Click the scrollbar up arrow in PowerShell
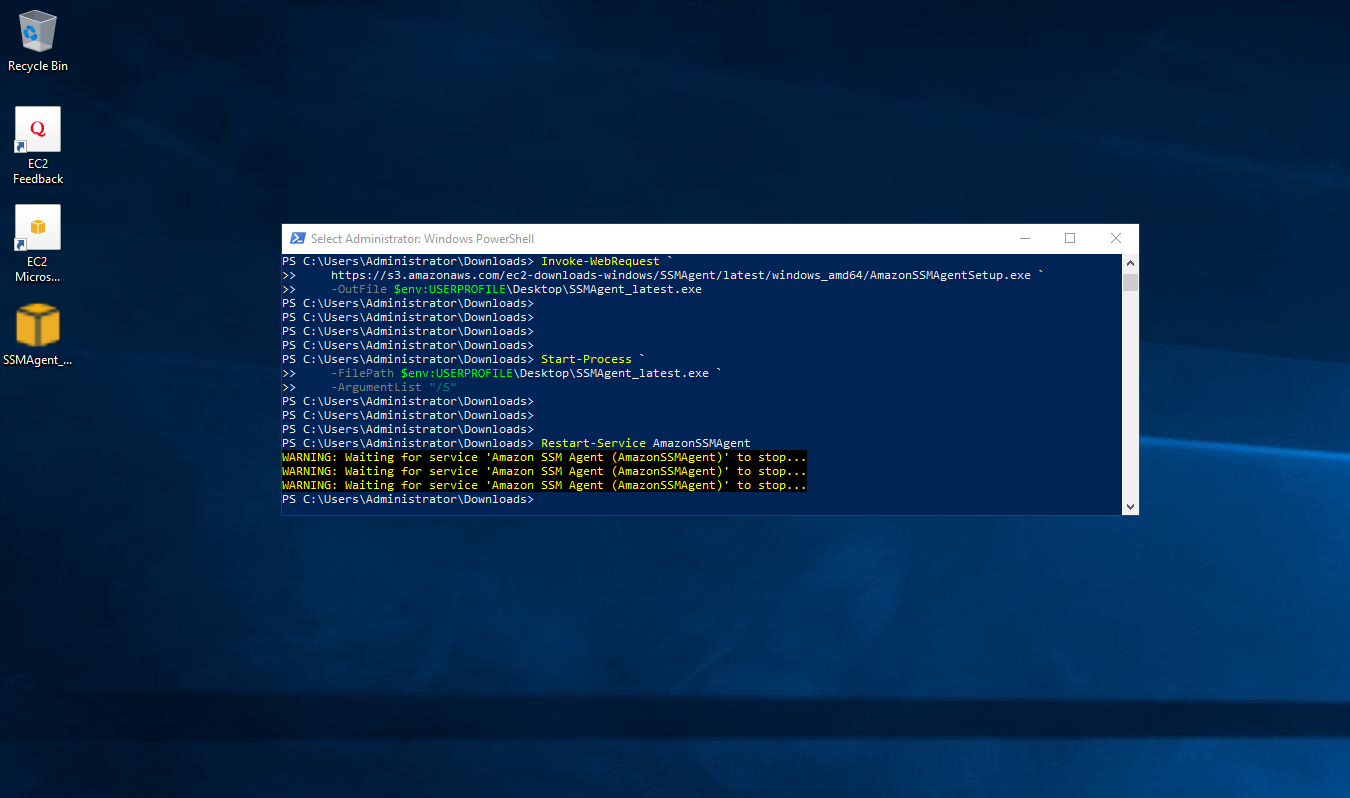The height and width of the screenshot is (798, 1350). pos(1130,262)
